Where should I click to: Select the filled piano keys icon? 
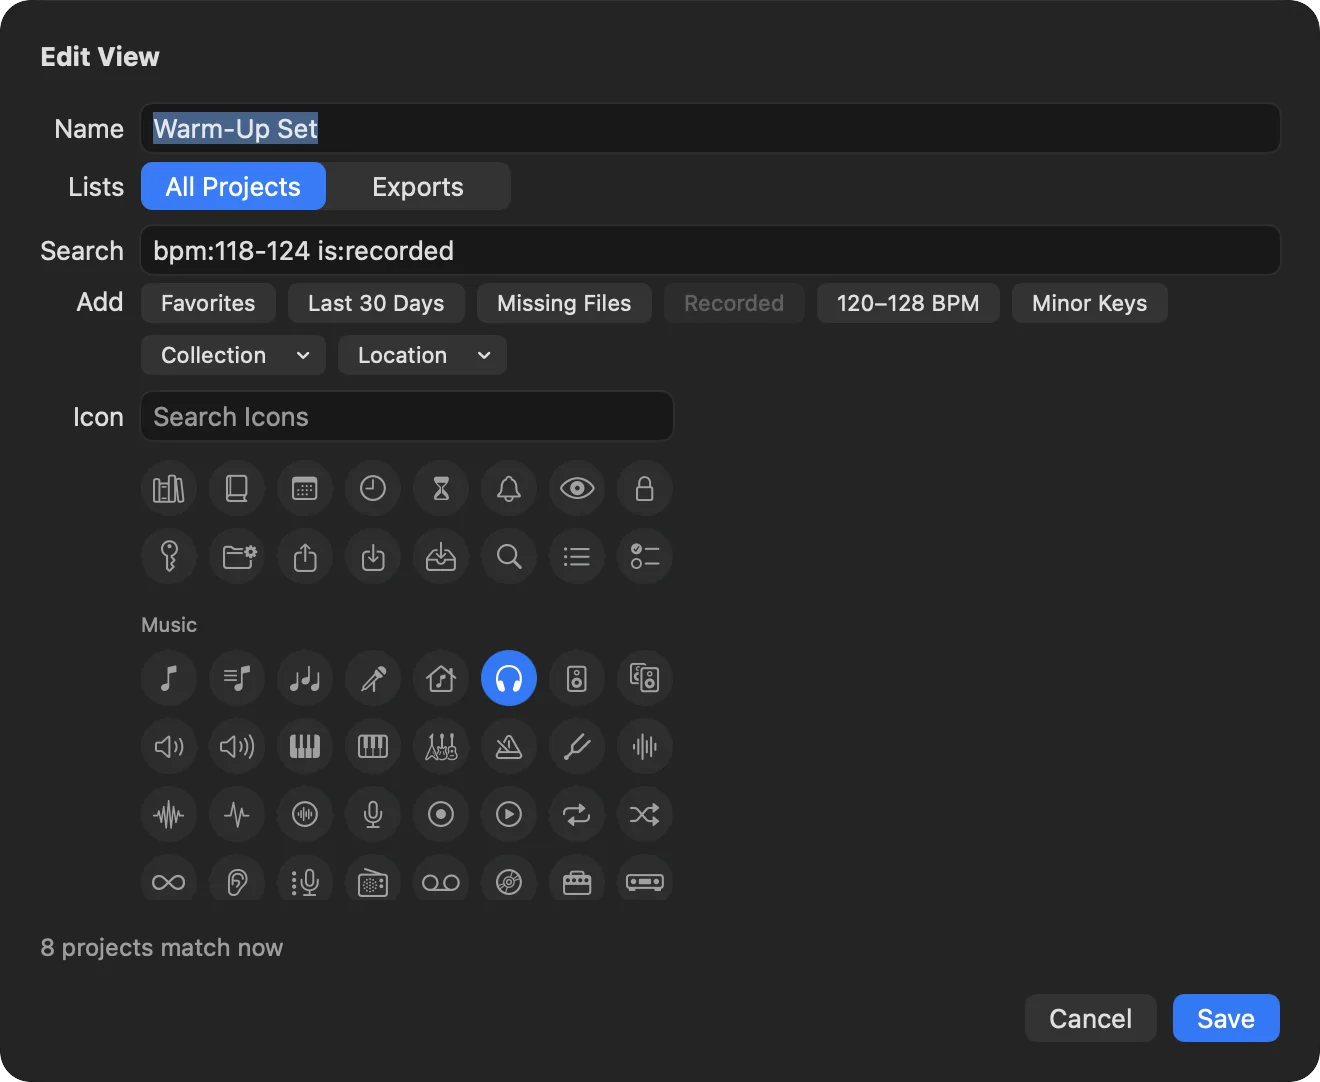305,747
